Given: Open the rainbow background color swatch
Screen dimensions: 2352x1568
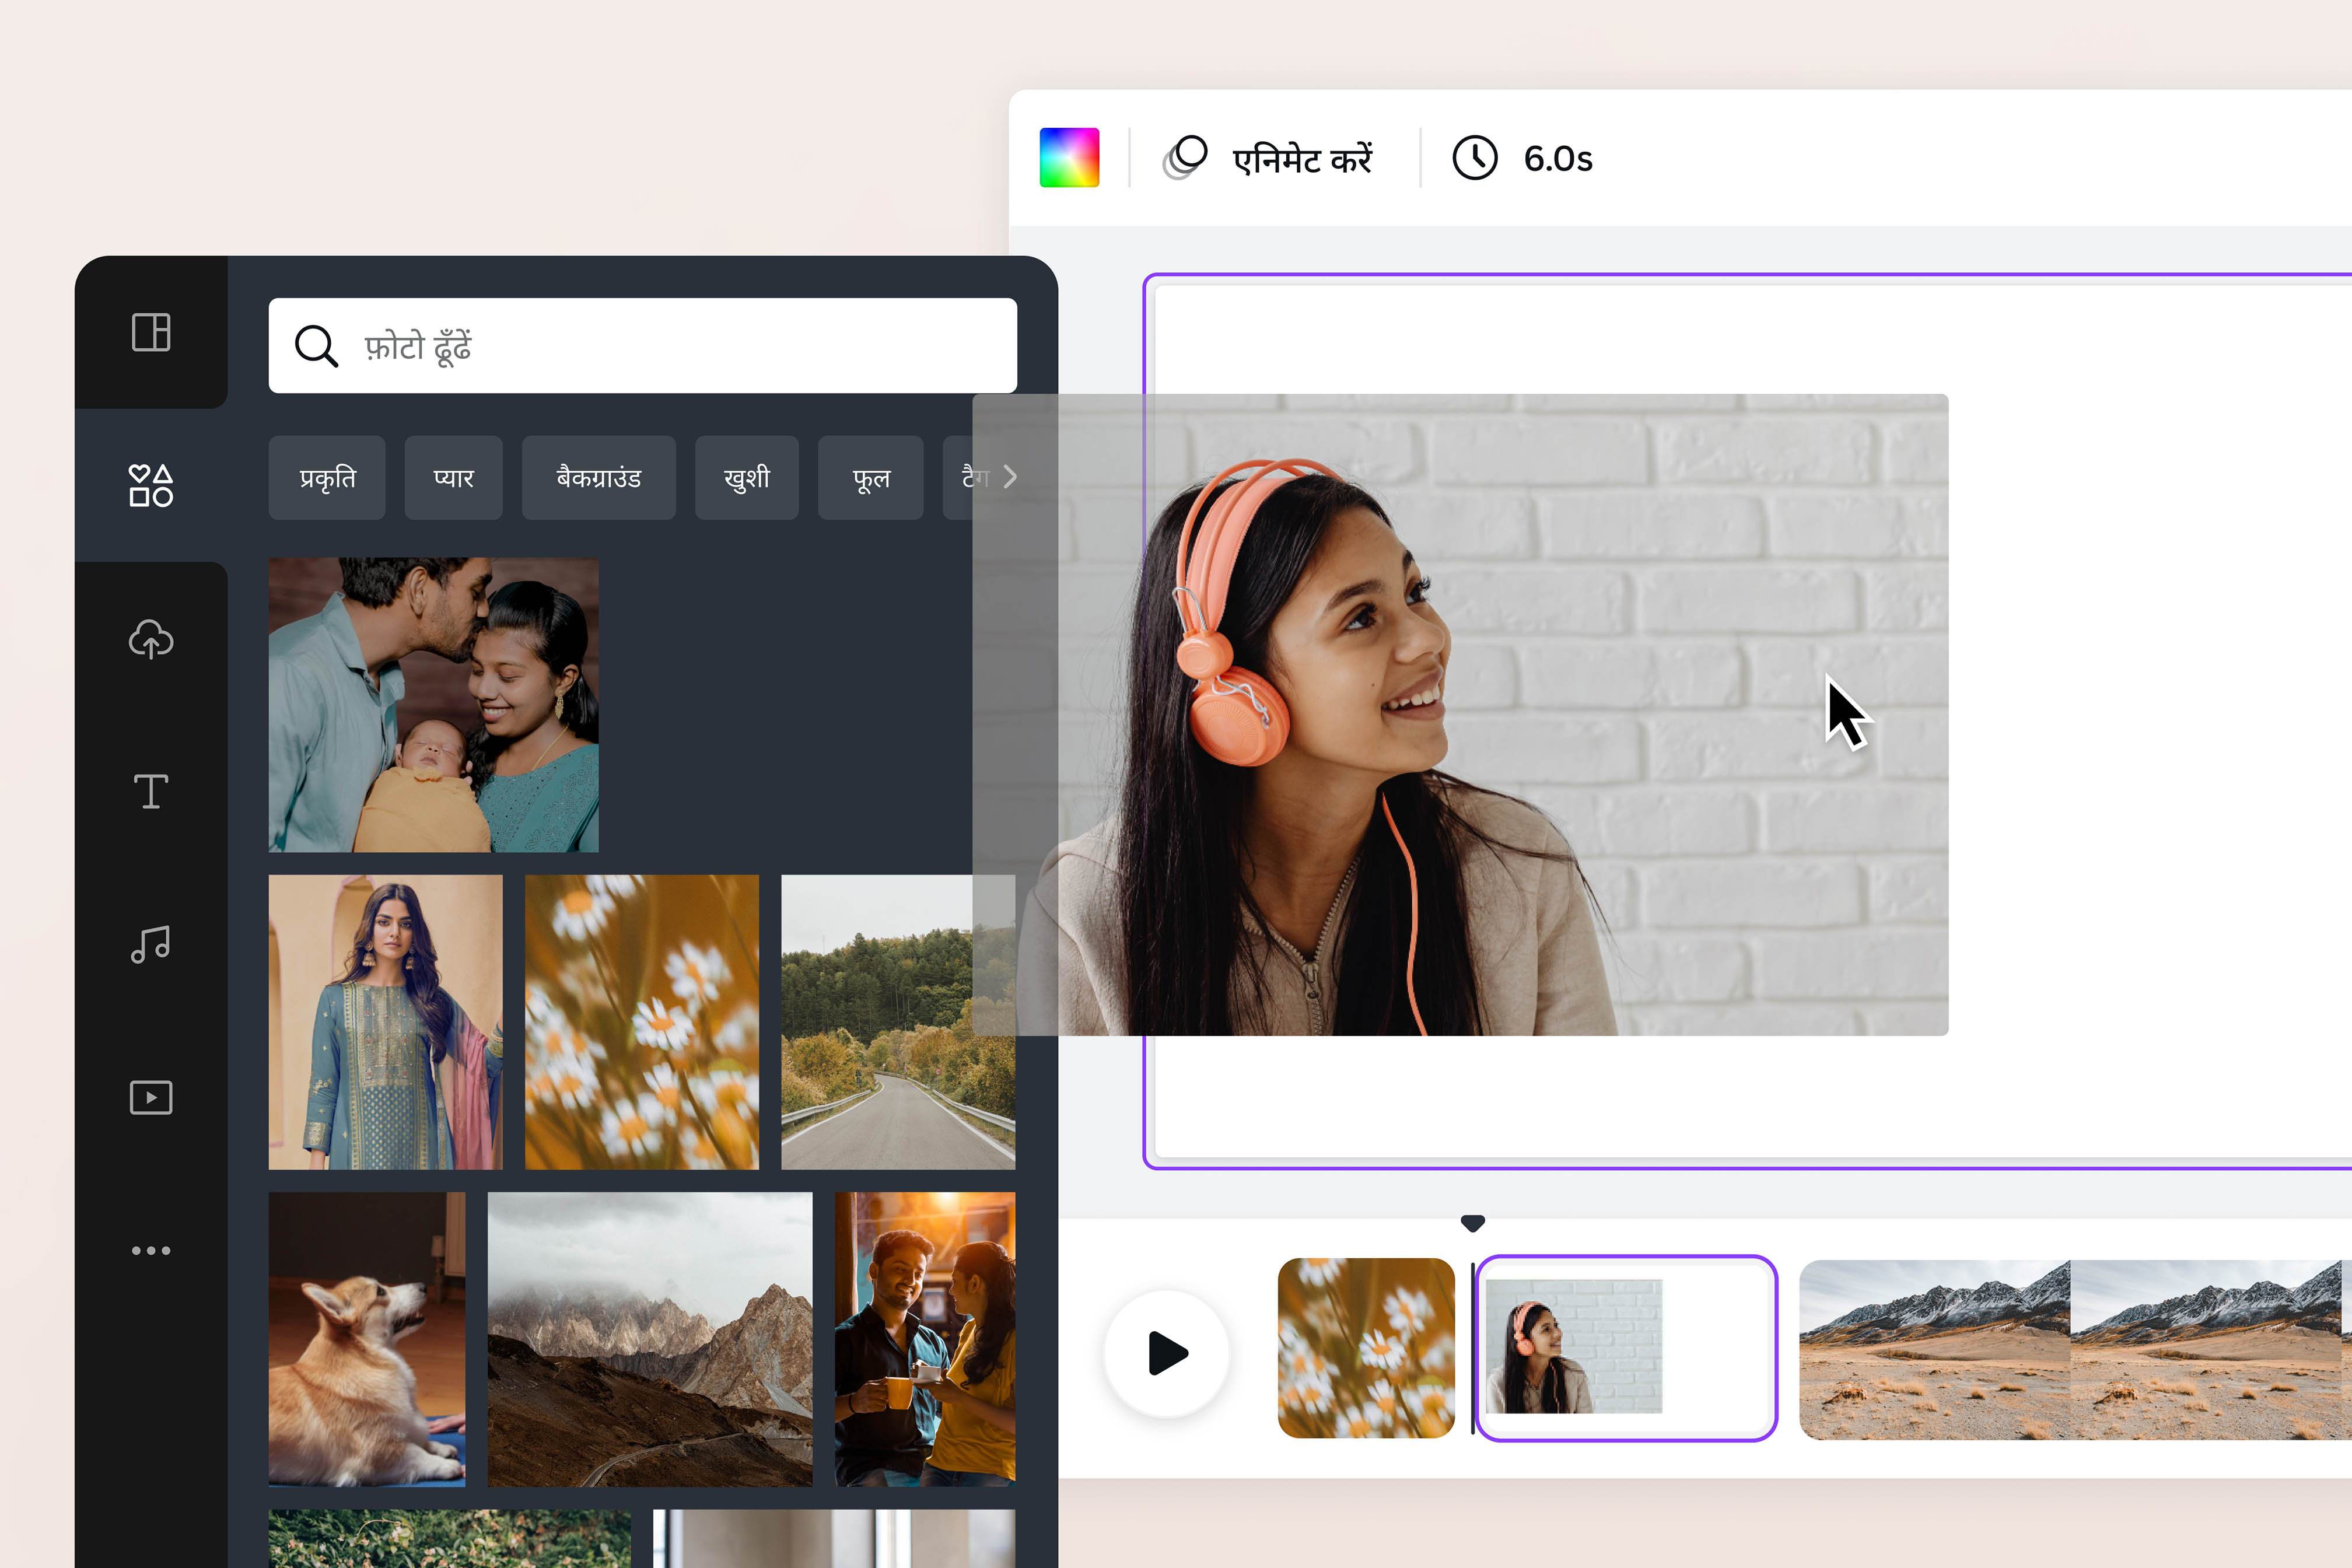Looking at the screenshot, I should pyautogui.click(x=1069, y=157).
